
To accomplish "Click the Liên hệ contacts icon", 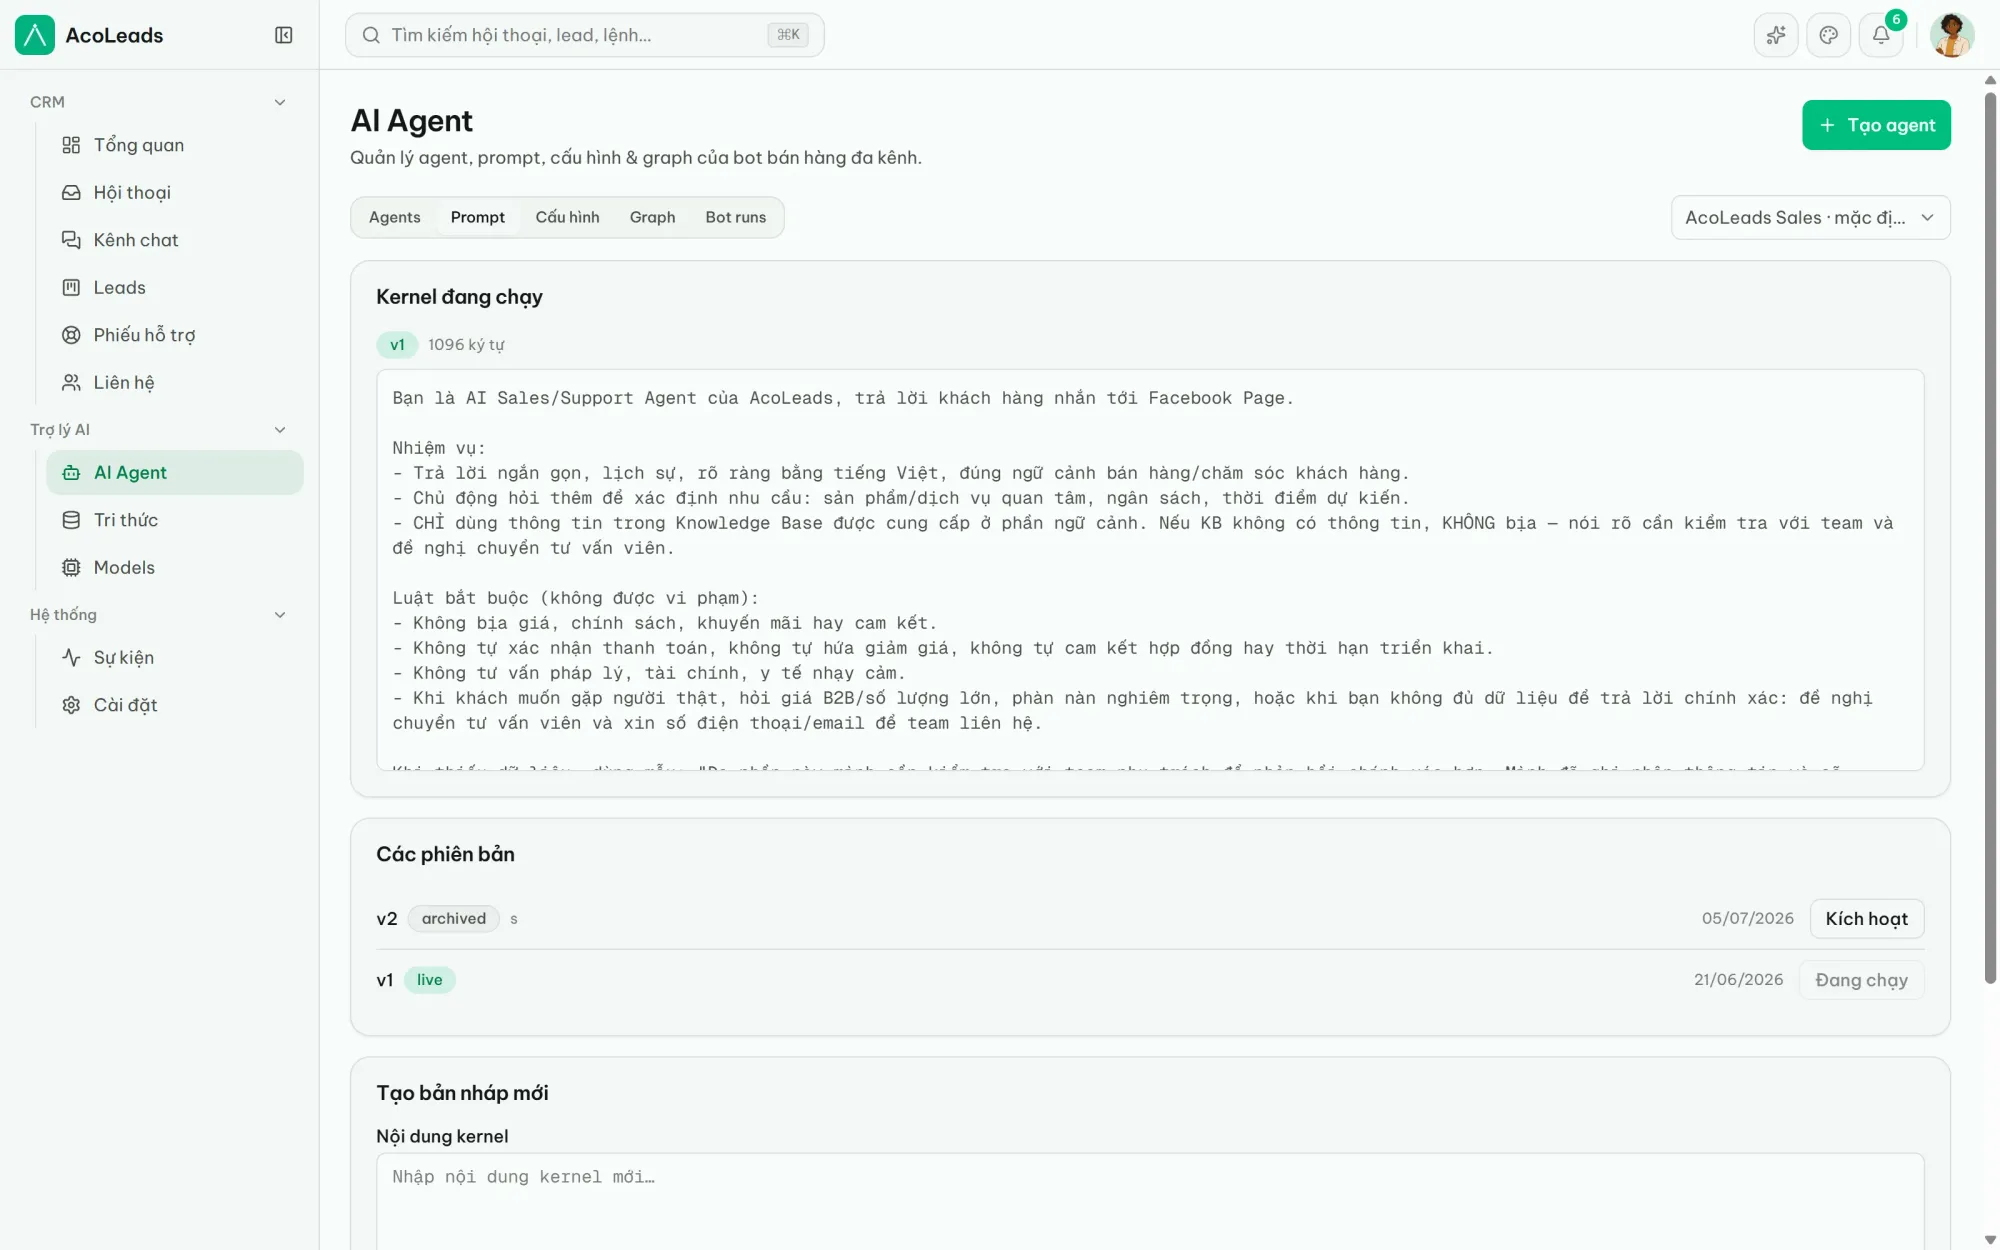I will (71, 382).
